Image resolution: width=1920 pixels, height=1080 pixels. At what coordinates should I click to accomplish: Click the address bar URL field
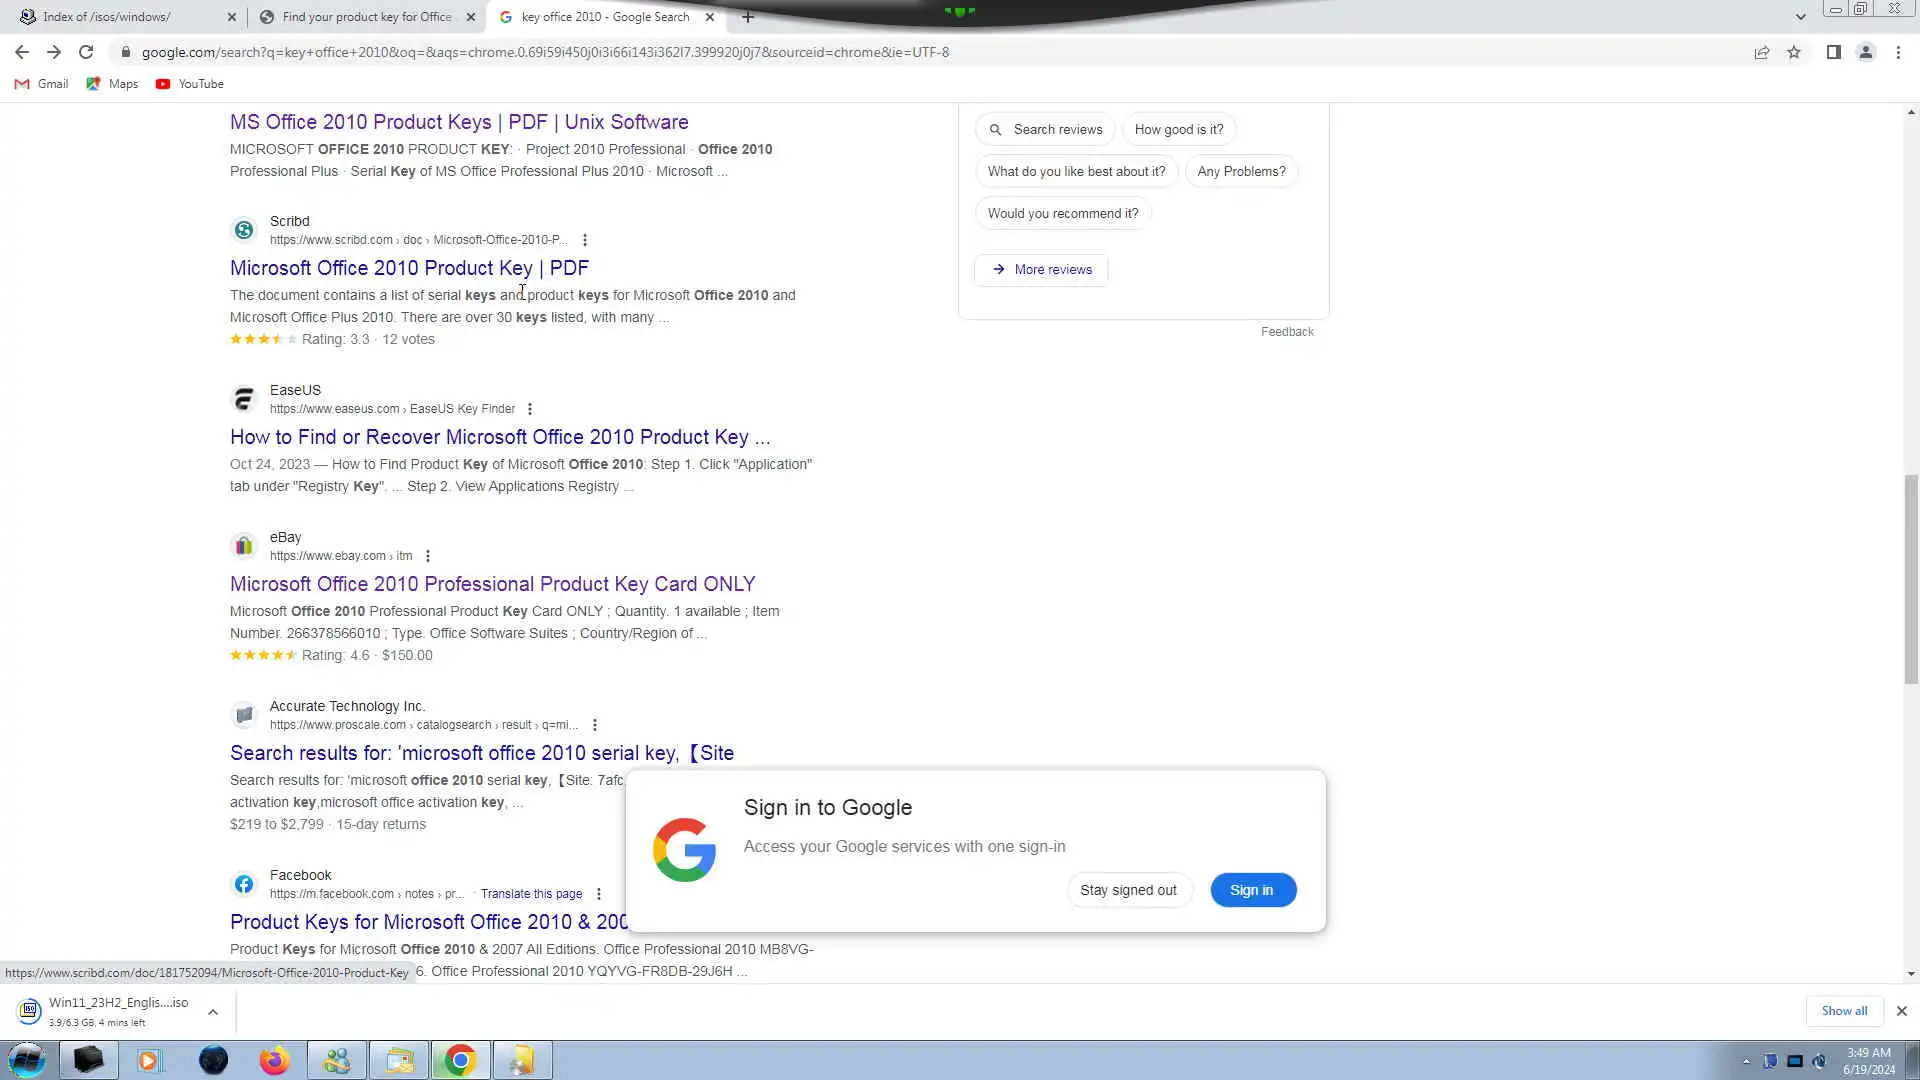point(545,52)
